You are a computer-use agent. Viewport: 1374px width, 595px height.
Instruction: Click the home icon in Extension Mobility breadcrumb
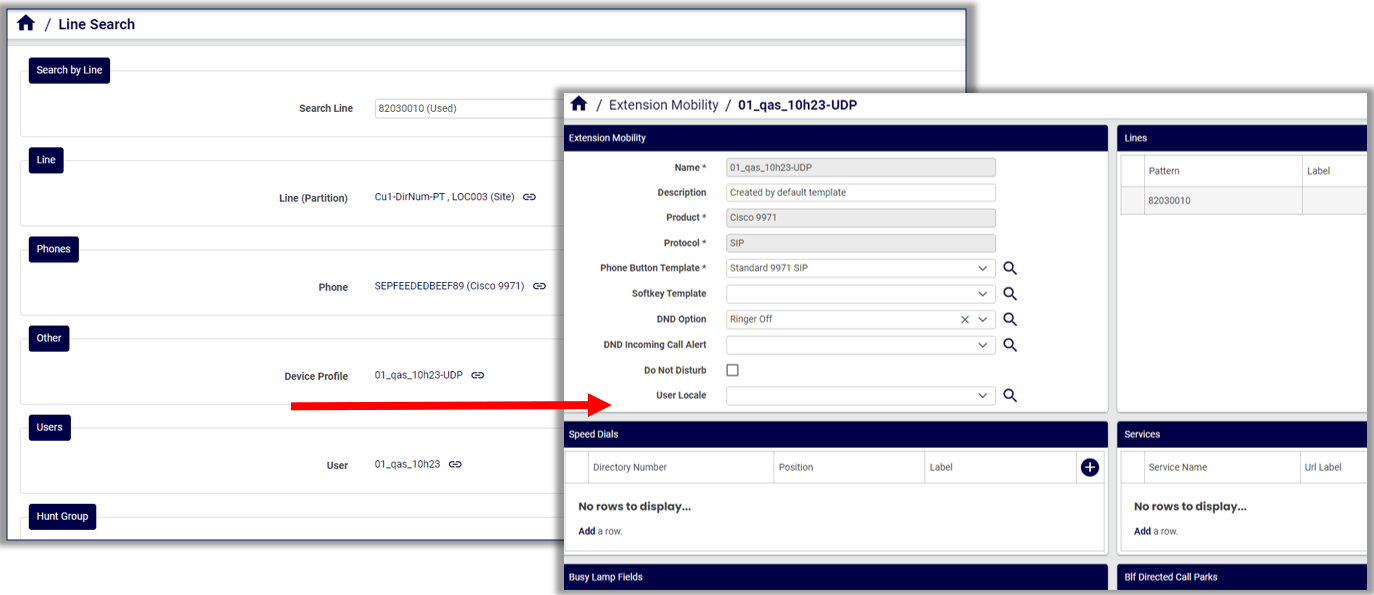[x=578, y=104]
